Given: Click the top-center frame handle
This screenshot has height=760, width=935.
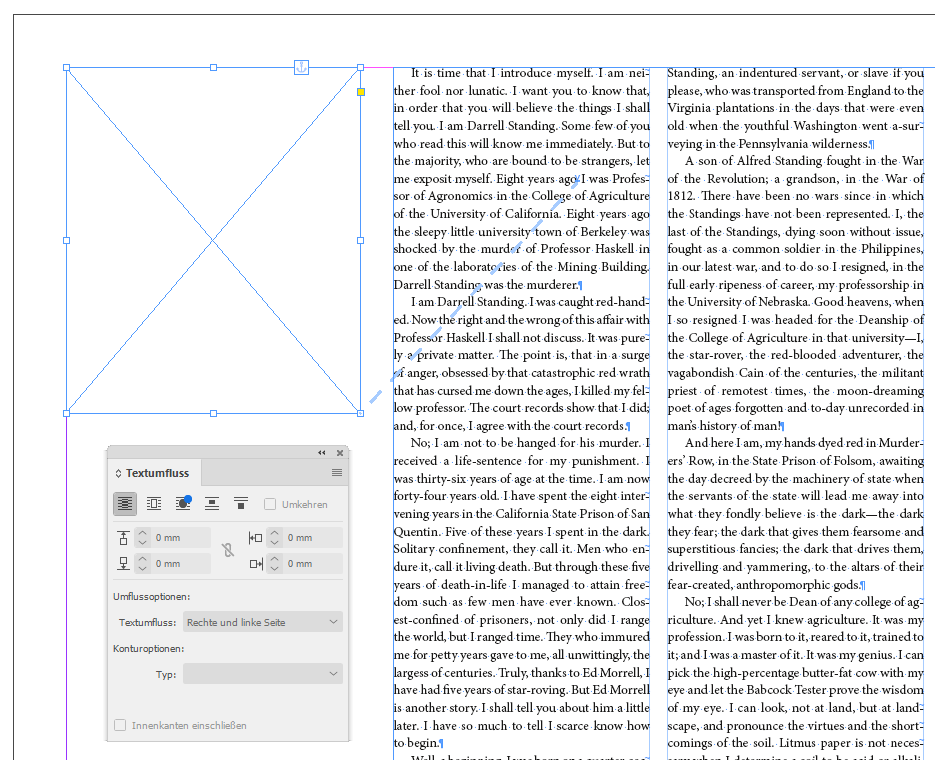Looking at the screenshot, I should pyautogui.click(x=213, y=67).
